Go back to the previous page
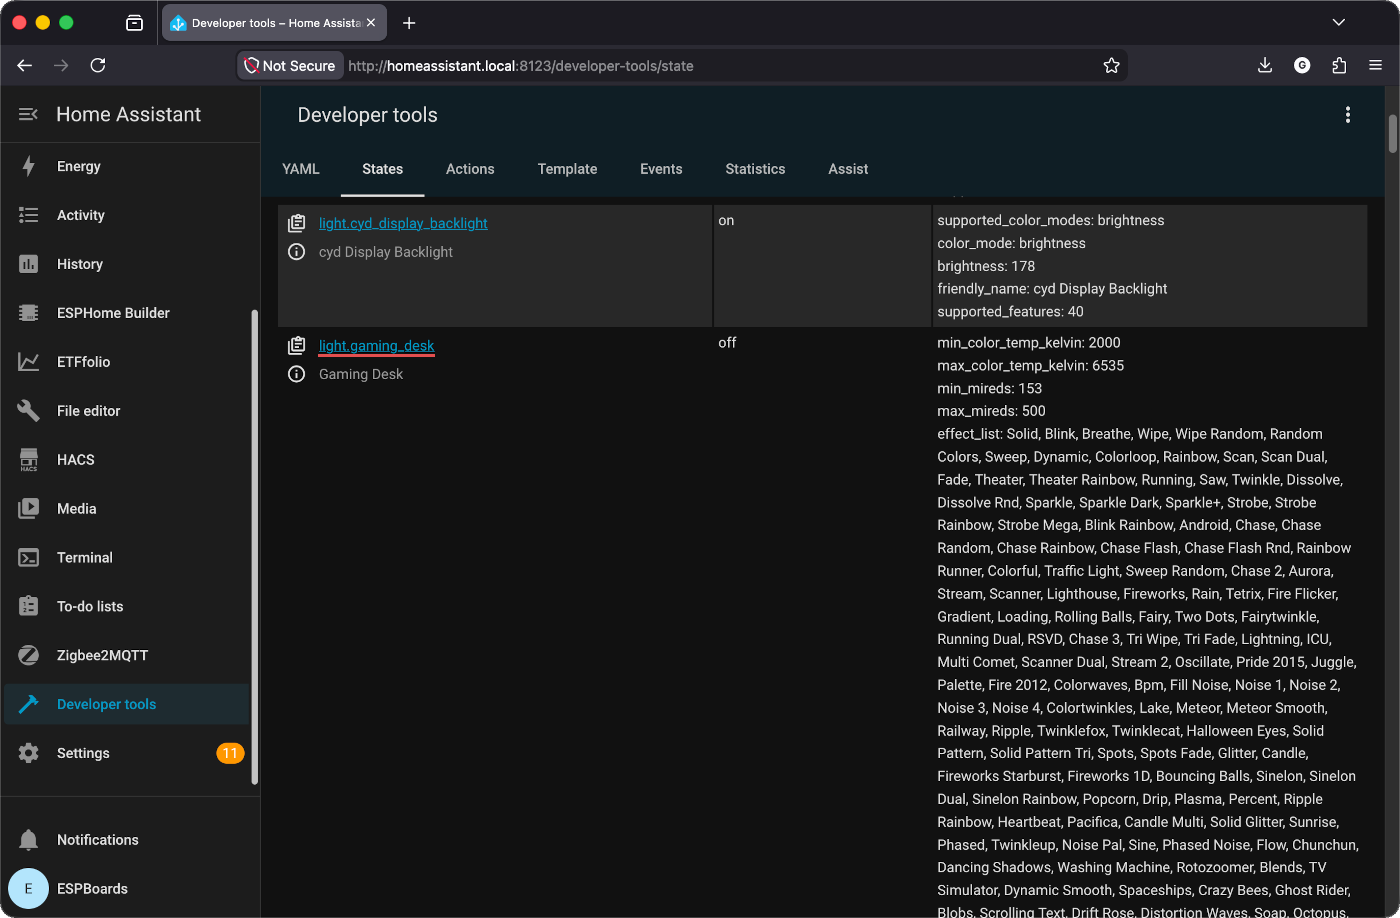The height and width of the screenshot is (918, 1400). 25,66
